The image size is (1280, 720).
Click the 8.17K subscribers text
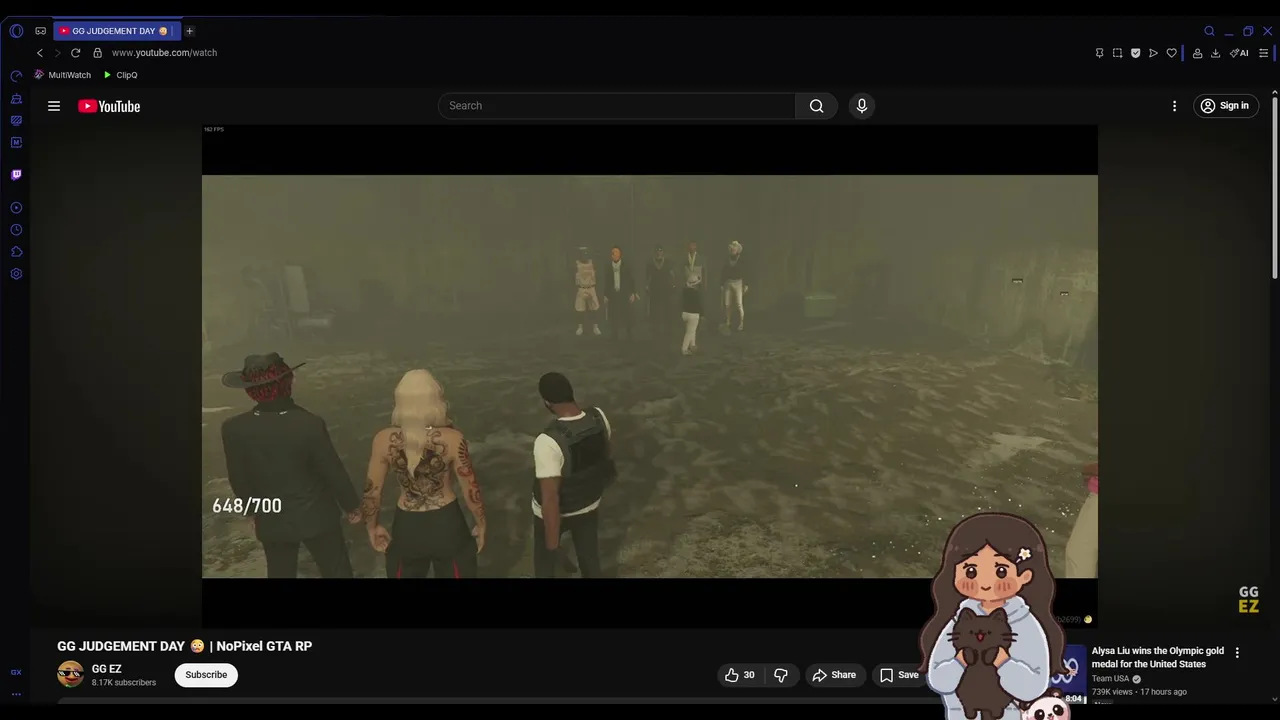click(124, 683)
